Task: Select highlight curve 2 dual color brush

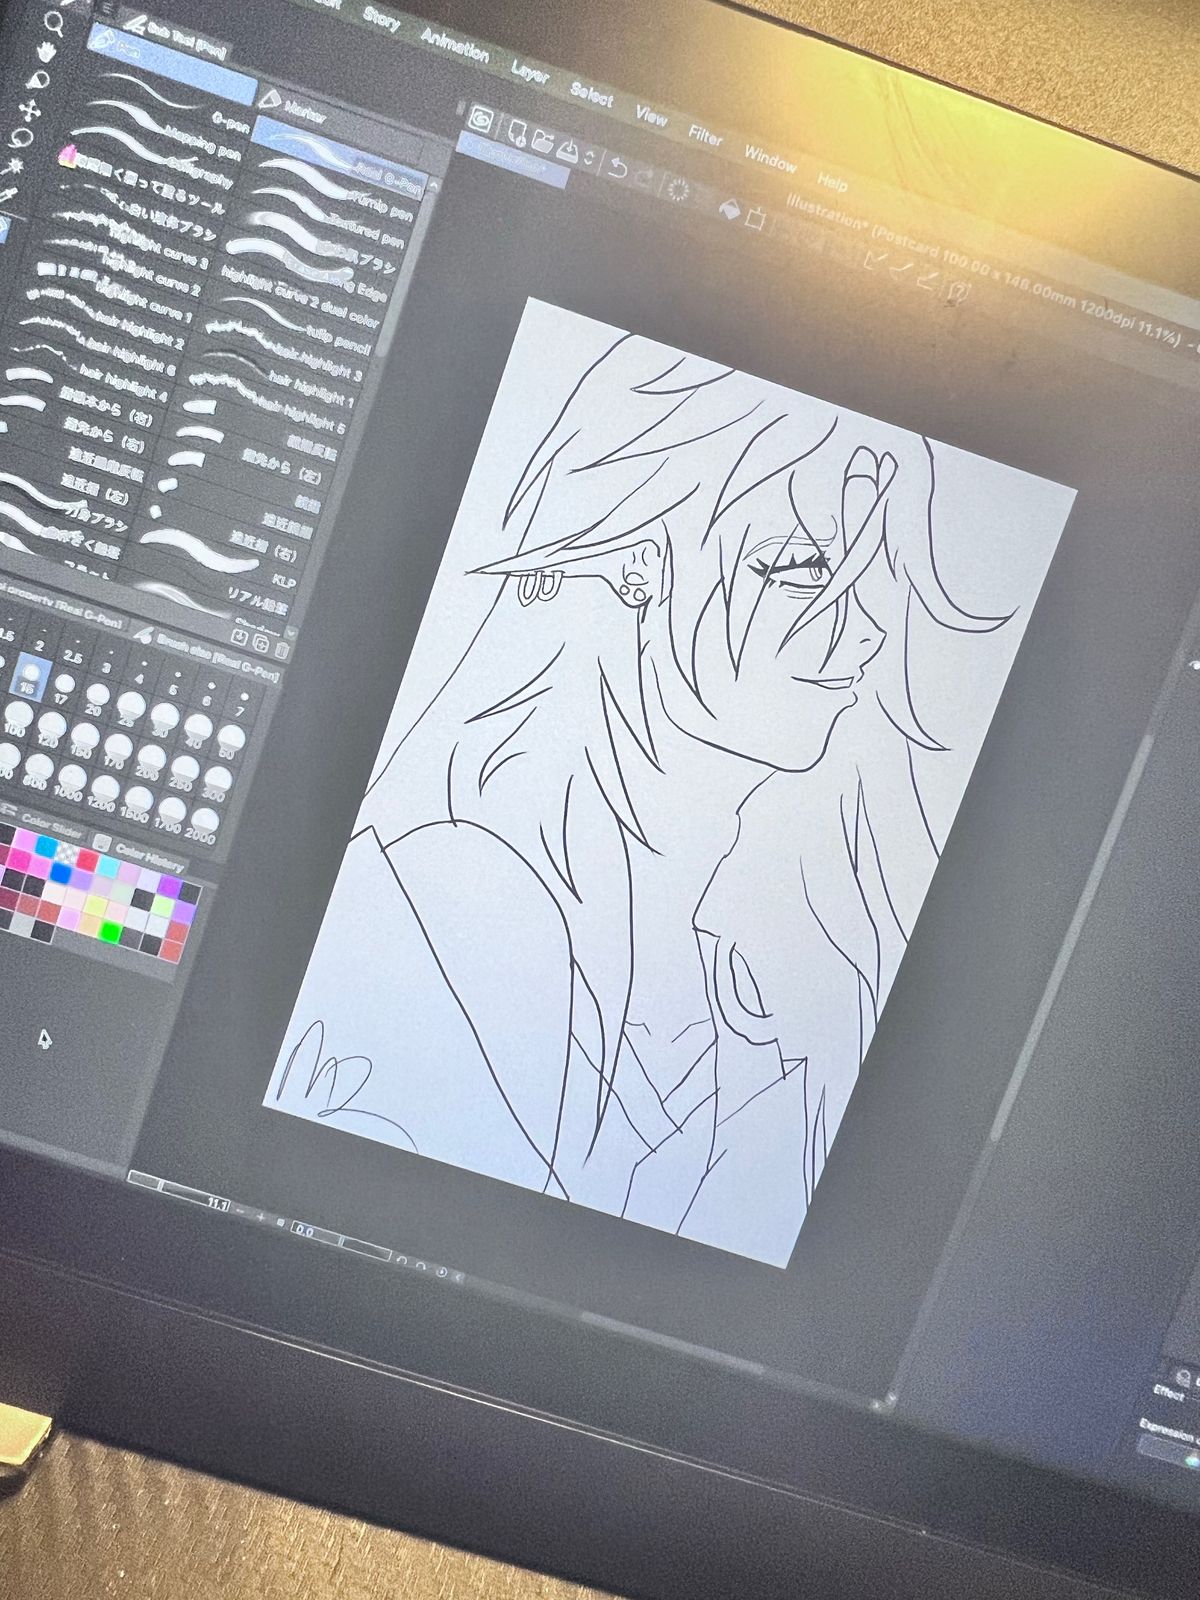Action: tap(298, 298)
